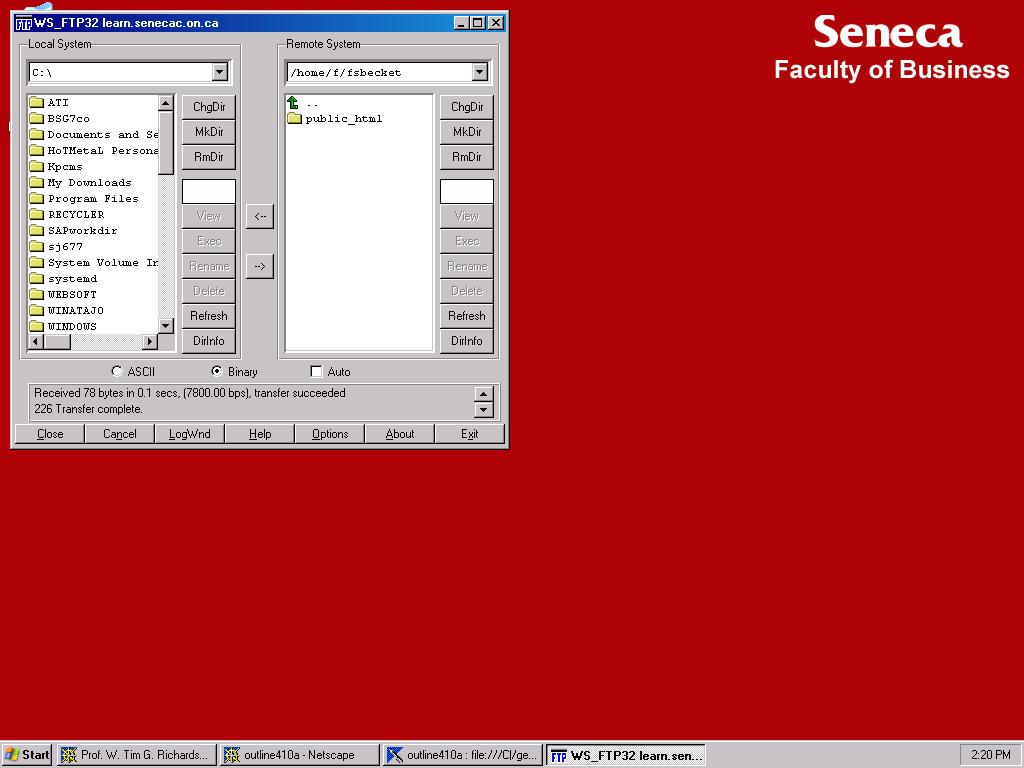The image size is (1024, 768).
Task: Select the SAPworkdir folder icon
Action: [37, 231]
